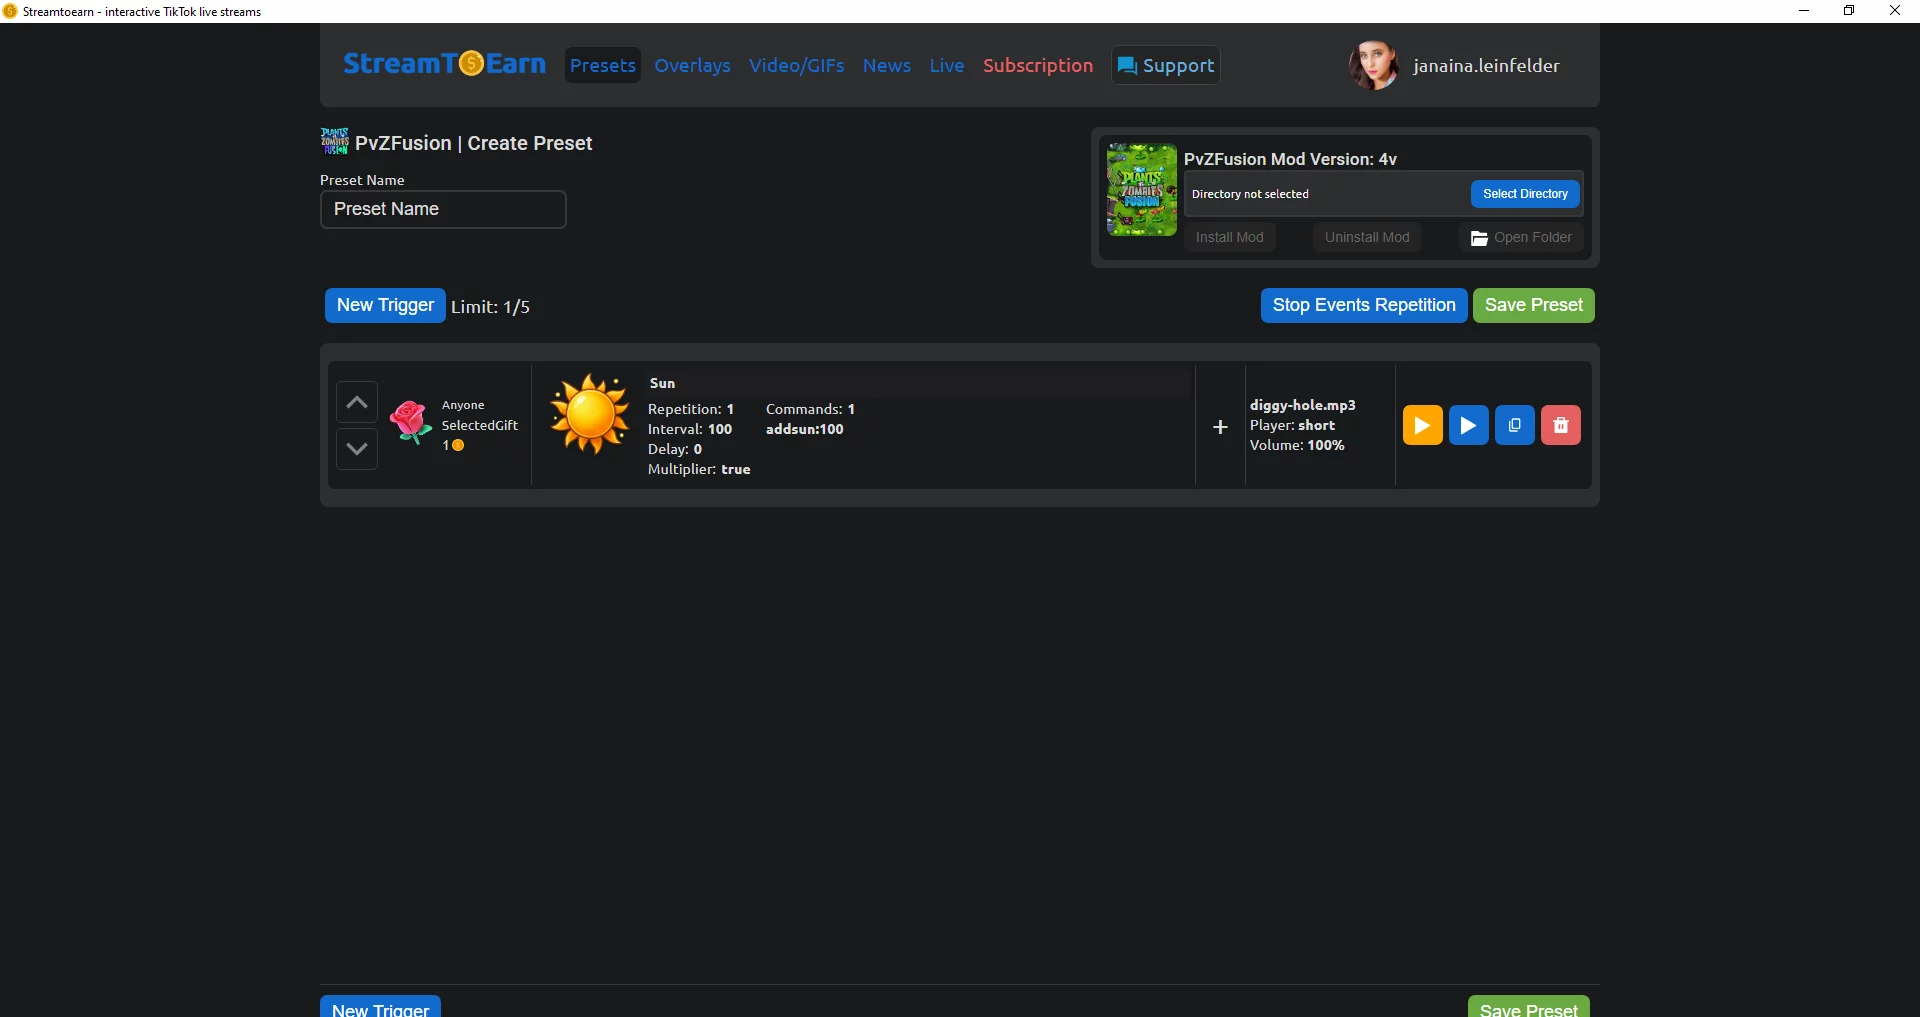
Task: Focus the Preset Name input field
Action: (x=443, y=209)
